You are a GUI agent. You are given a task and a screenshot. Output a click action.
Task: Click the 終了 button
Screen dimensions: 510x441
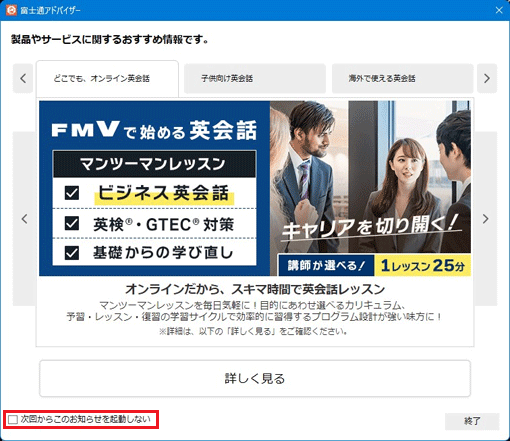click(472, 421)
